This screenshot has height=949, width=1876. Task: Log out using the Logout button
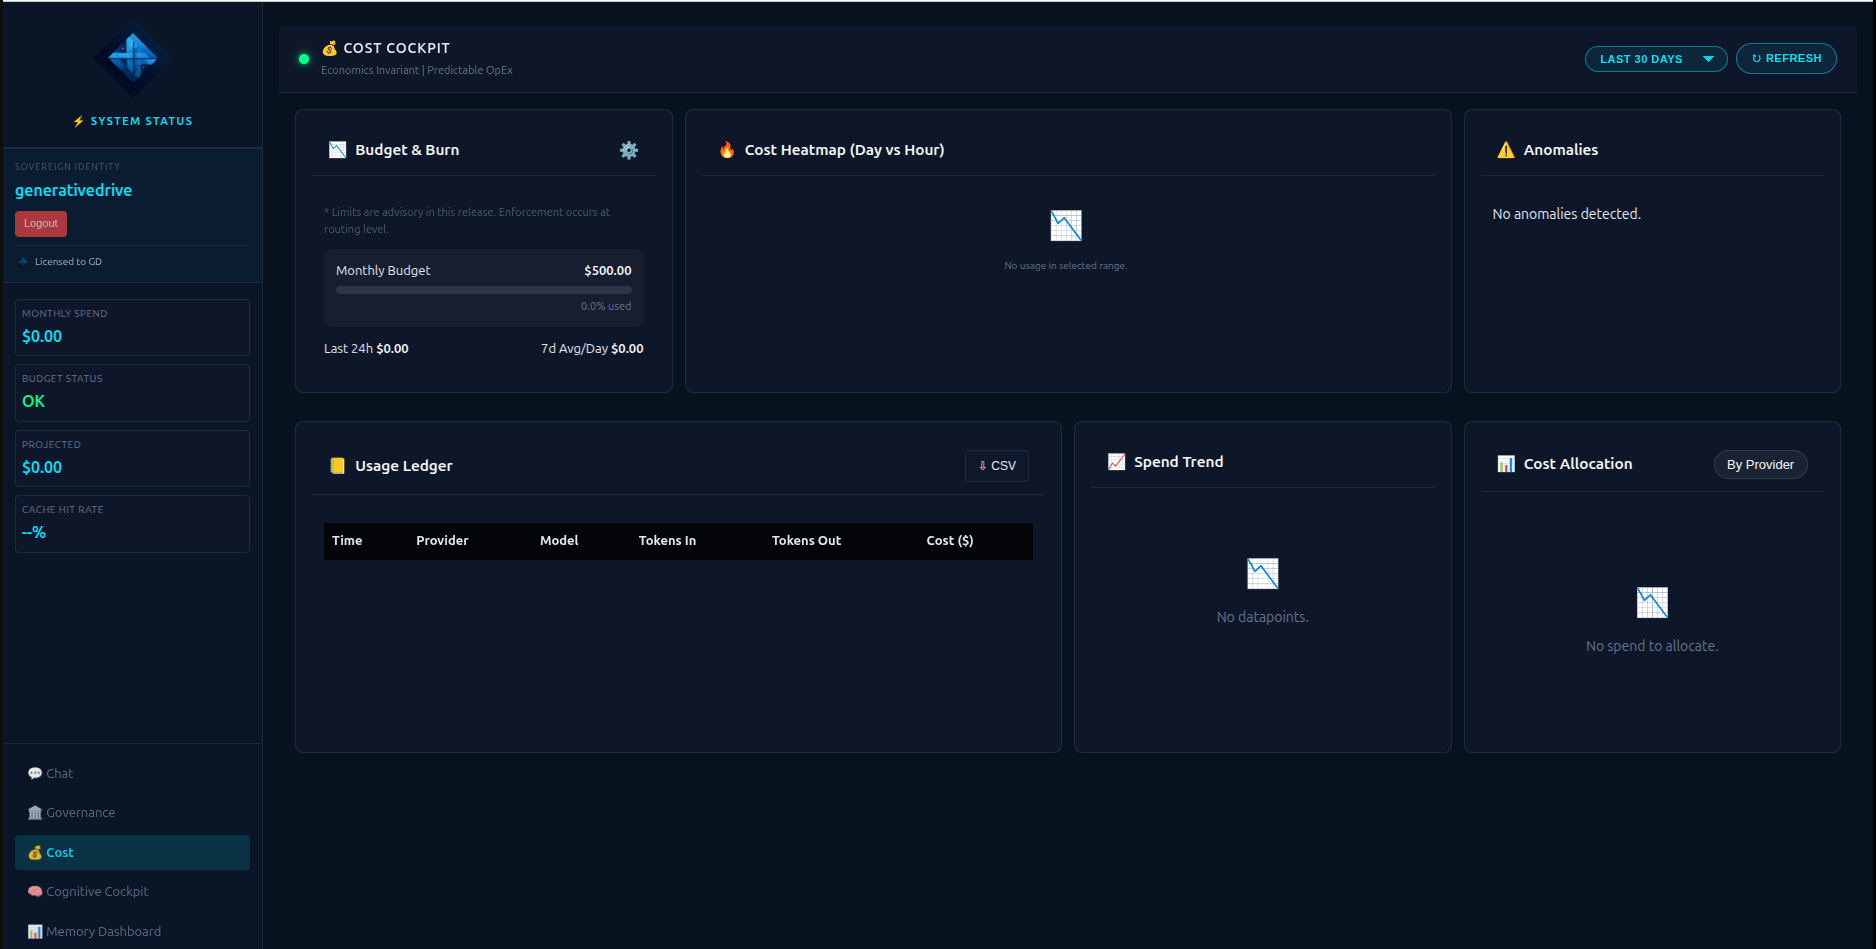pos(40,223)
